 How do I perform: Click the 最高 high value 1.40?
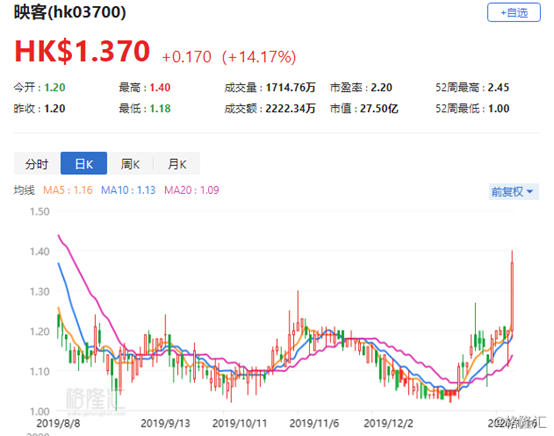pyautogui.click(x=145, y=87)
